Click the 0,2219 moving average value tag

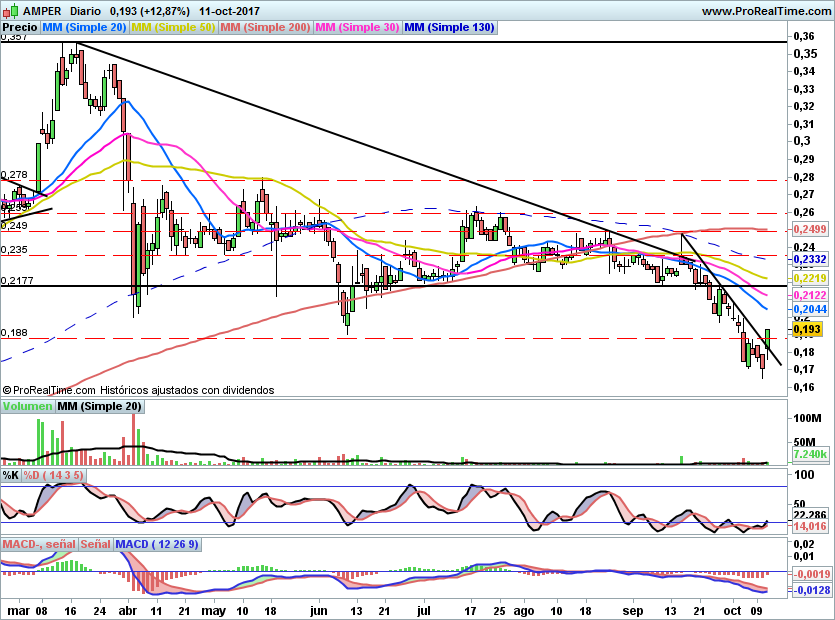(810, 278)
